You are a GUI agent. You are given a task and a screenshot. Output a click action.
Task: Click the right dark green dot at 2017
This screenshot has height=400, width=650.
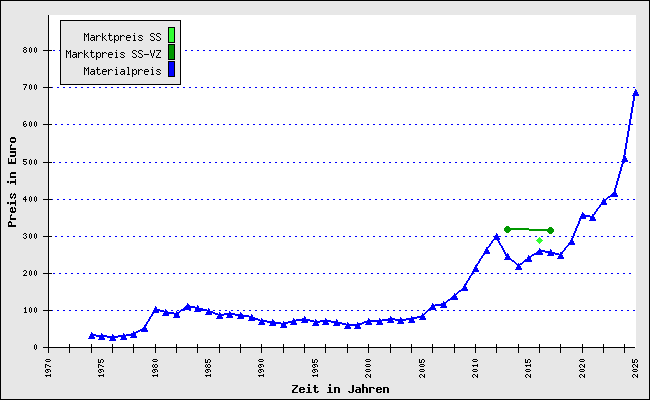pos(550,230)
